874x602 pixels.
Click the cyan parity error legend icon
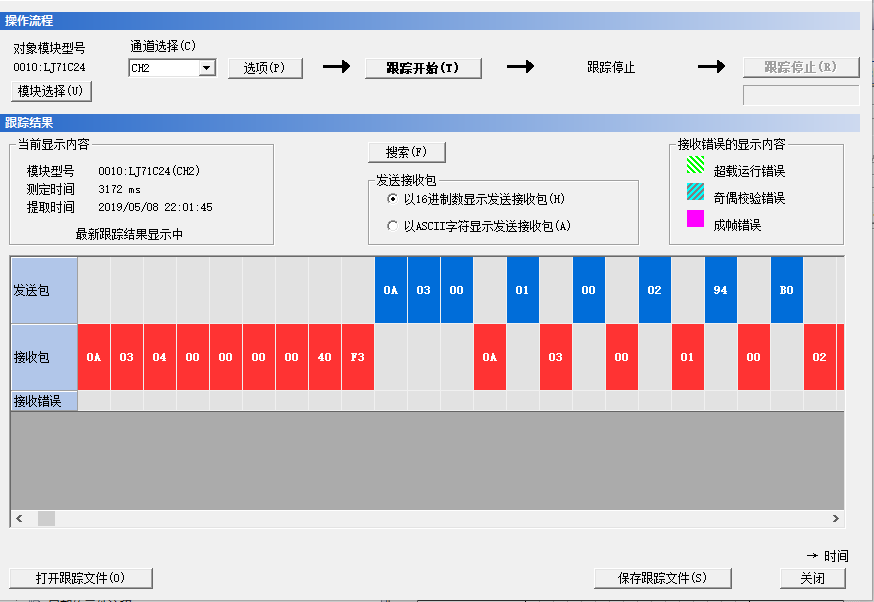click(x=694, y=198)
